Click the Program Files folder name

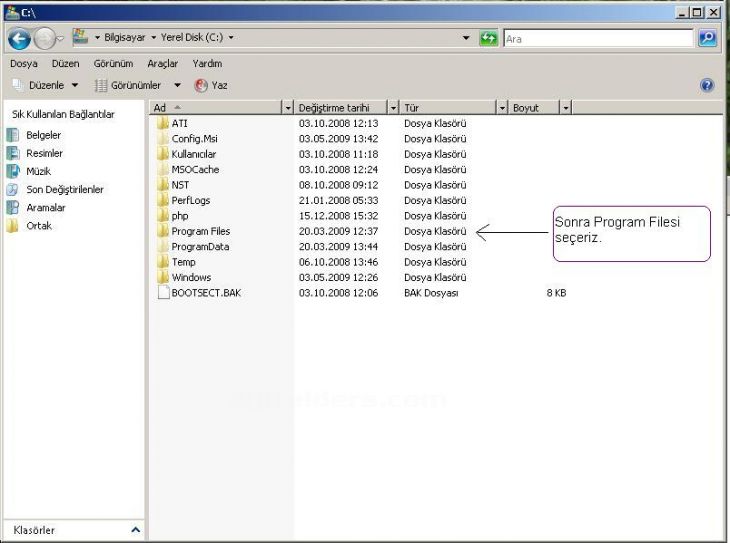[x=201, y=231]
